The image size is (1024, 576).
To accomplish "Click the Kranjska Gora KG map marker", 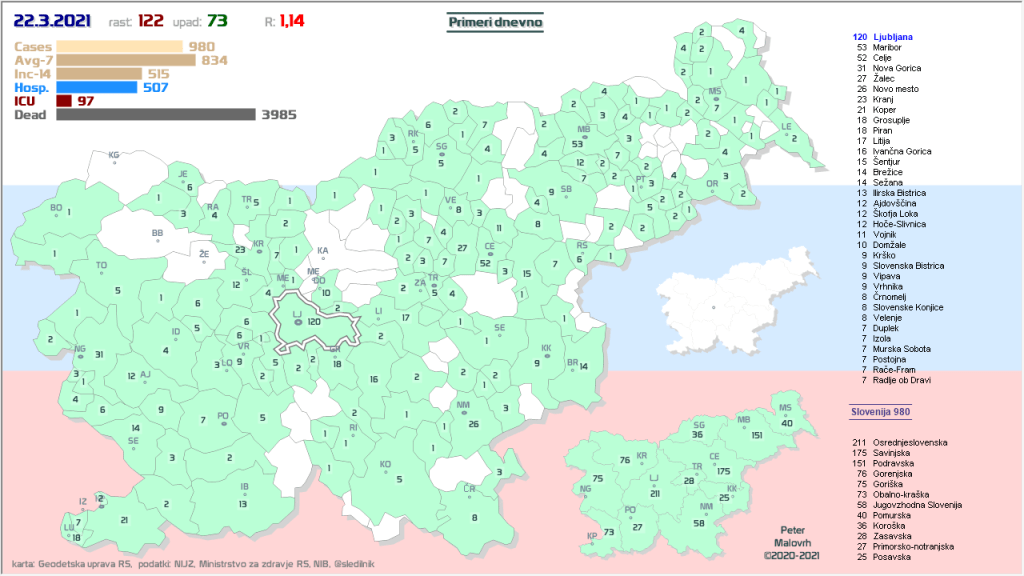I will pos(113,160).
